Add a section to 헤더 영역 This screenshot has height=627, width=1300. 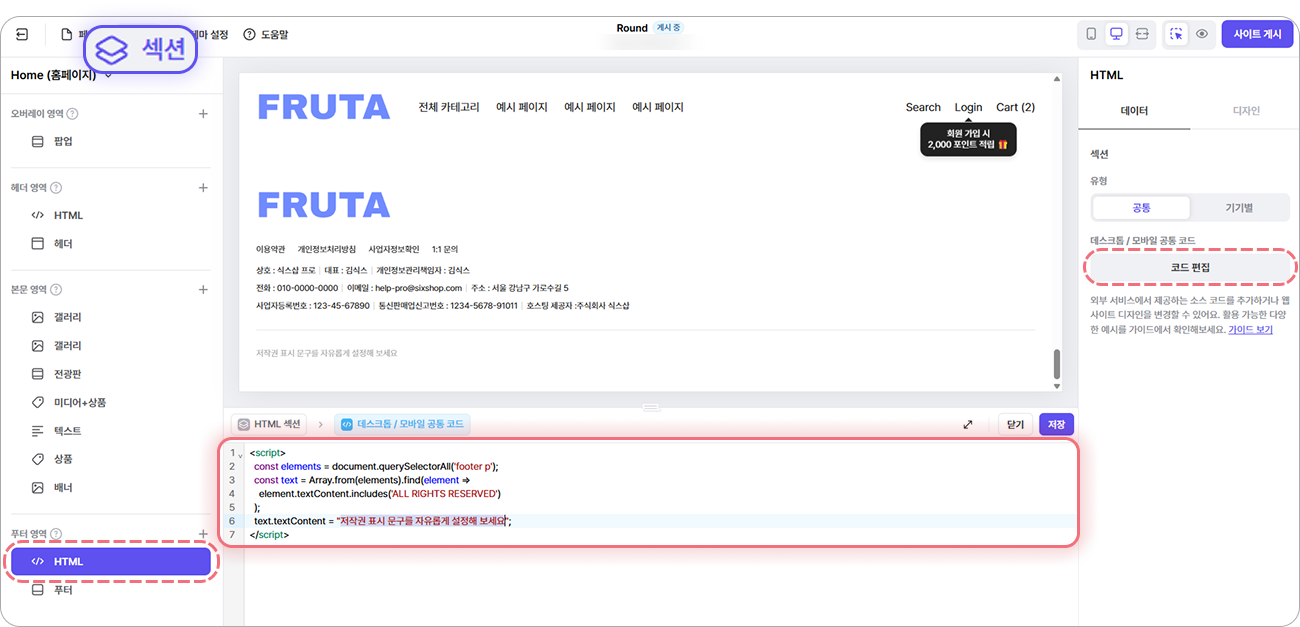pos(203,188)
